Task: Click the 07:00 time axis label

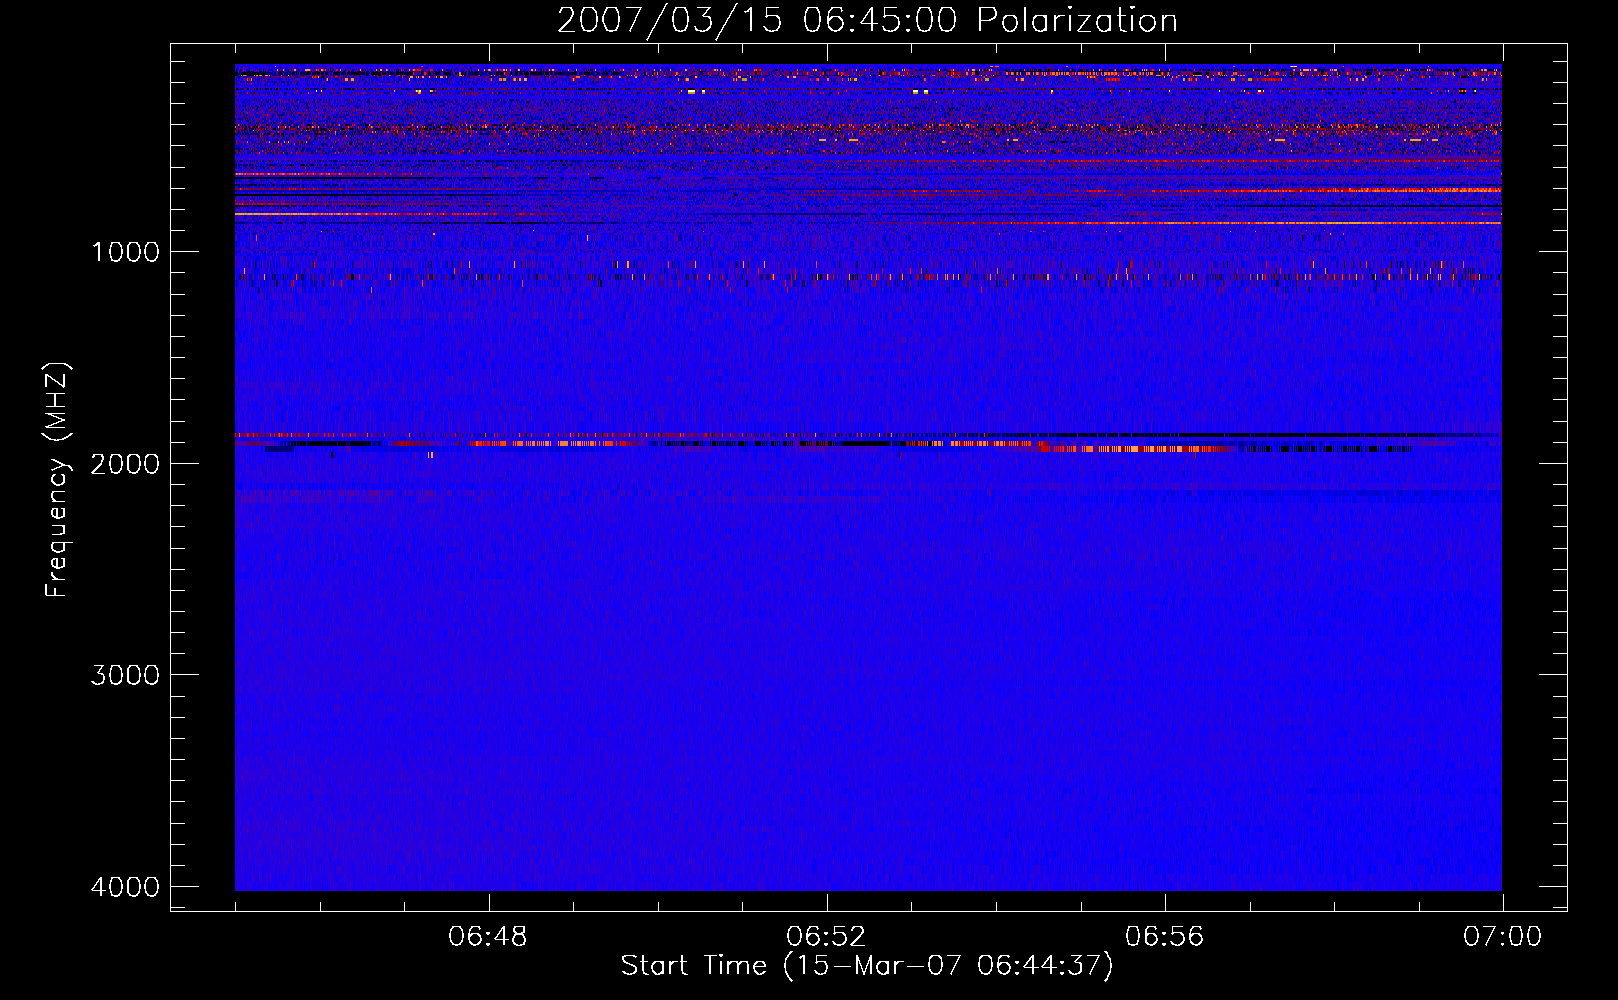Action: 1502,937
